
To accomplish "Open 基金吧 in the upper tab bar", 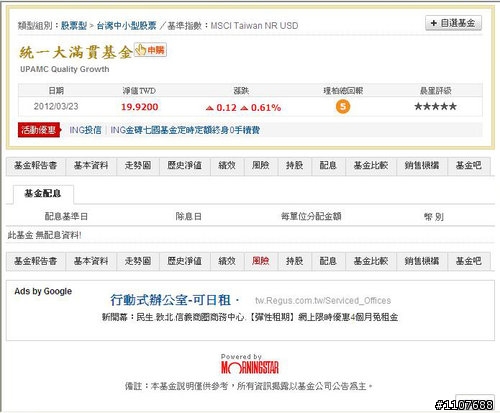I will pyautogui.click(x=469, y=165).
